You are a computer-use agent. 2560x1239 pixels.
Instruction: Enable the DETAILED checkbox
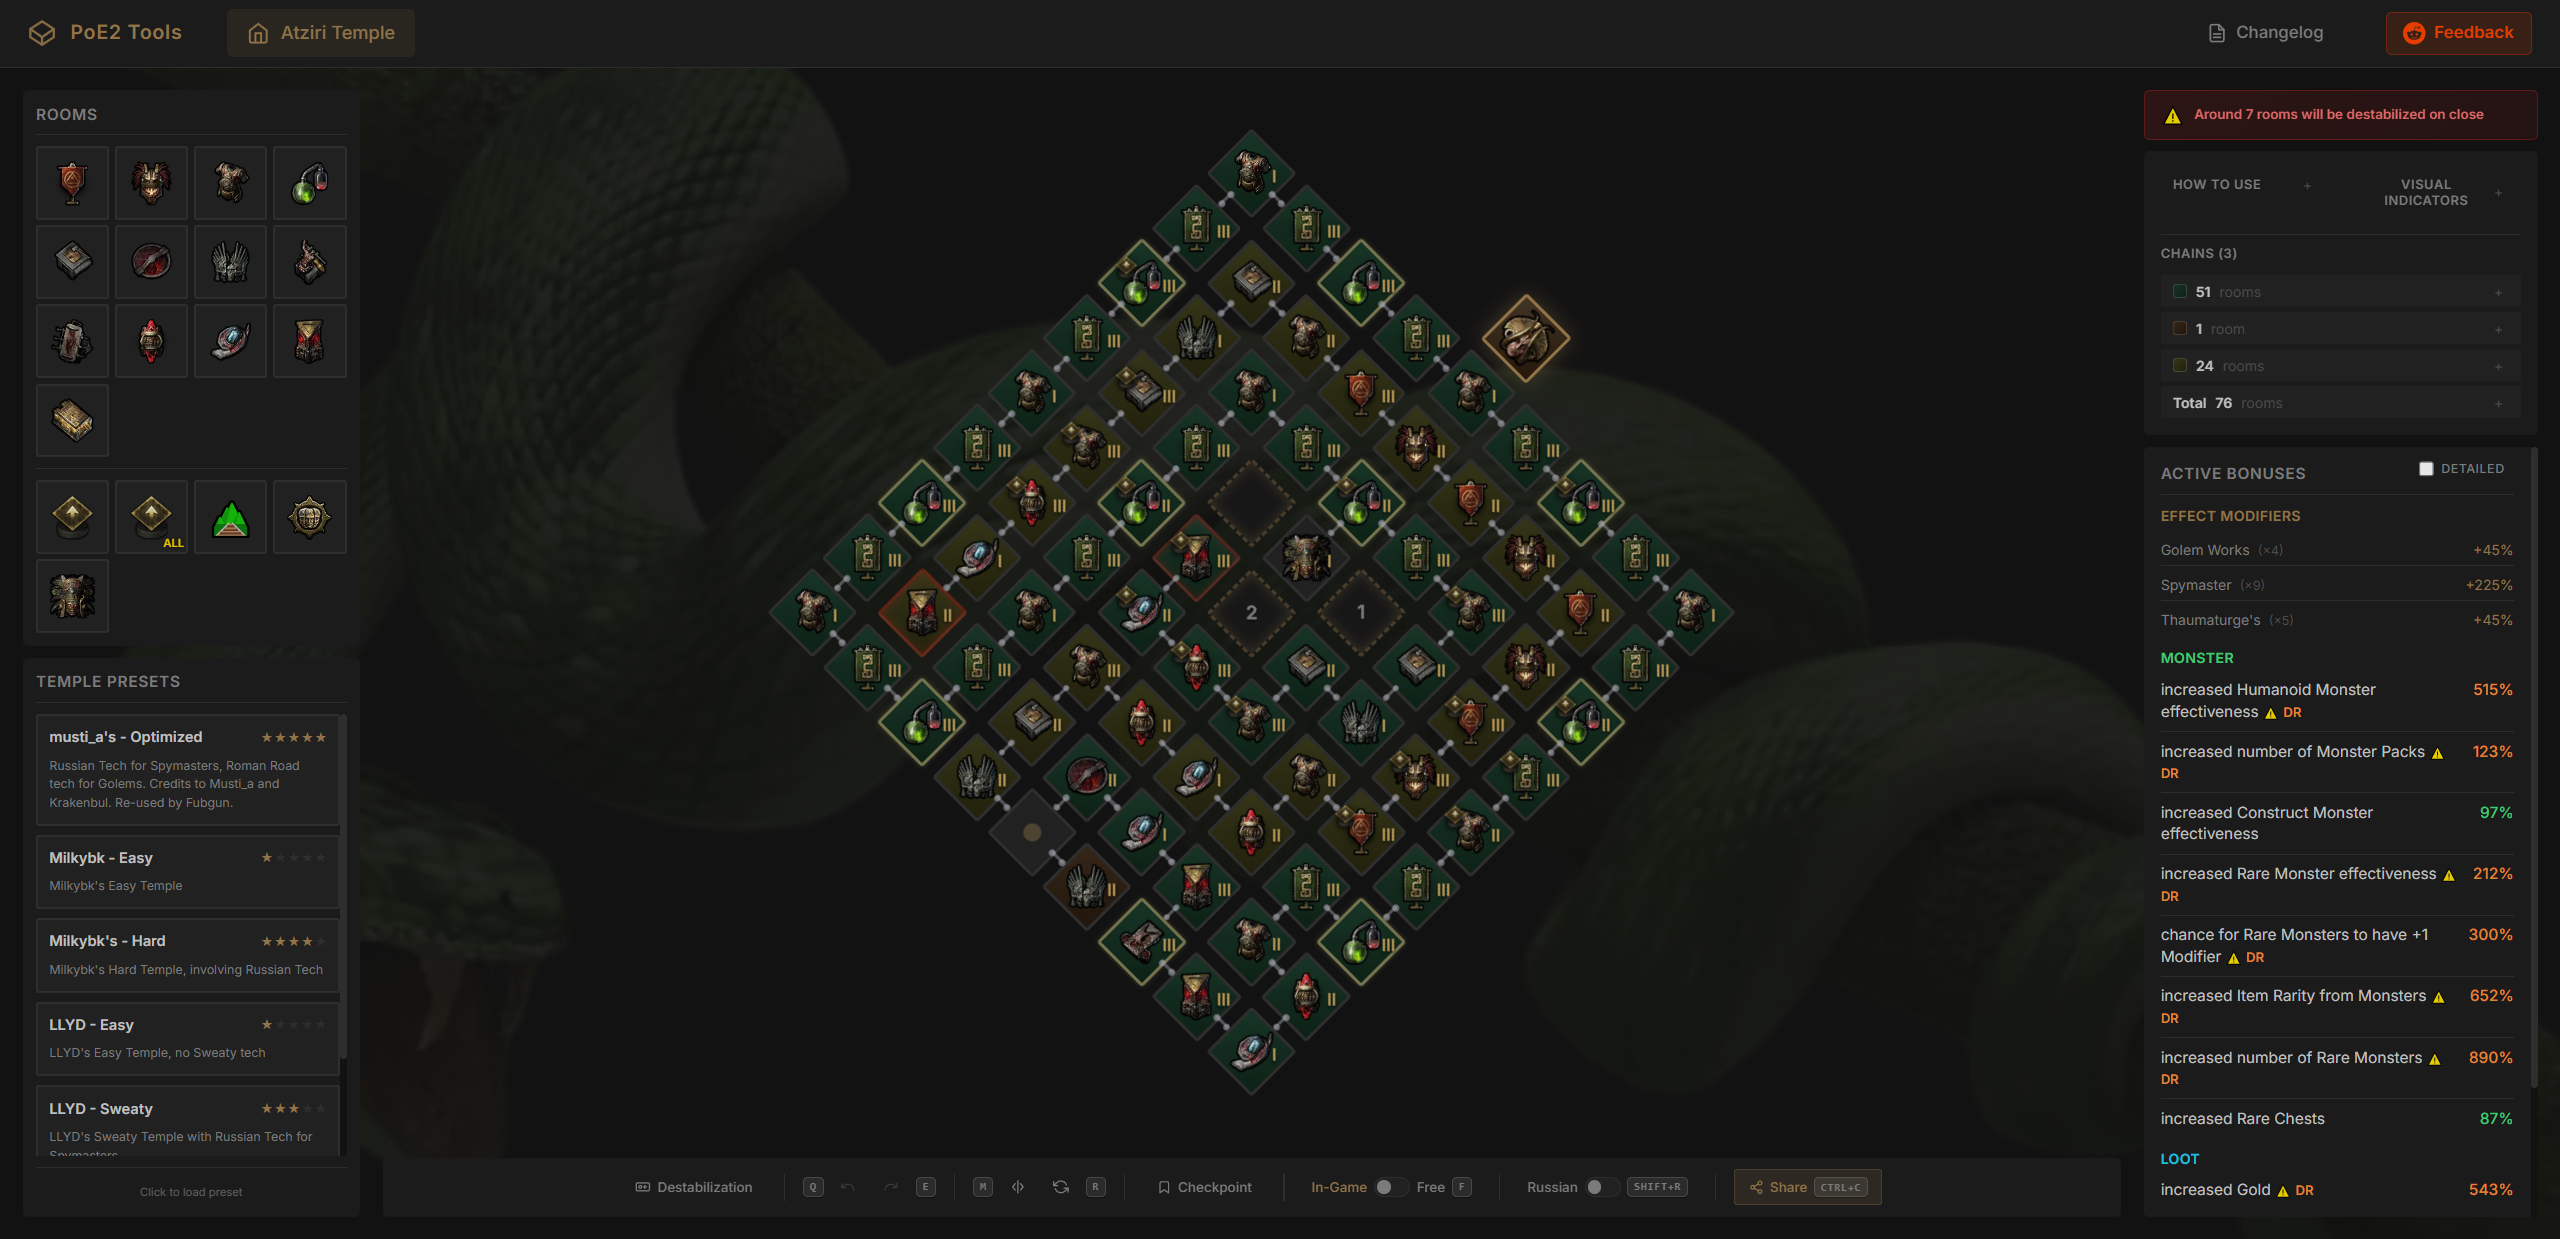[2426, 469]
